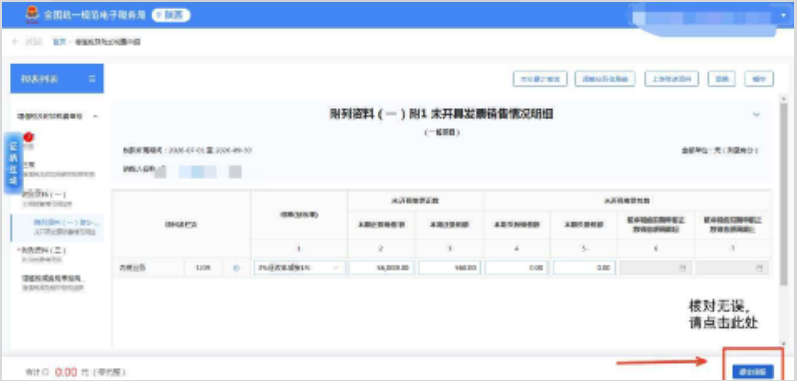Collapse the VAT declaration form group in sidebar
Viewport: 797px width, 381px height.
click(96, 116)
